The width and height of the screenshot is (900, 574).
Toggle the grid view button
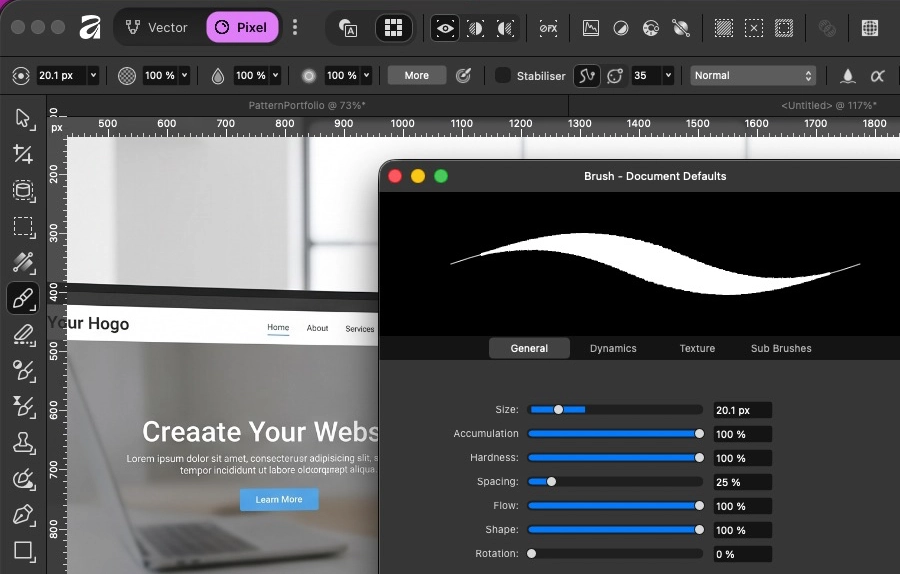pos(393,28)
